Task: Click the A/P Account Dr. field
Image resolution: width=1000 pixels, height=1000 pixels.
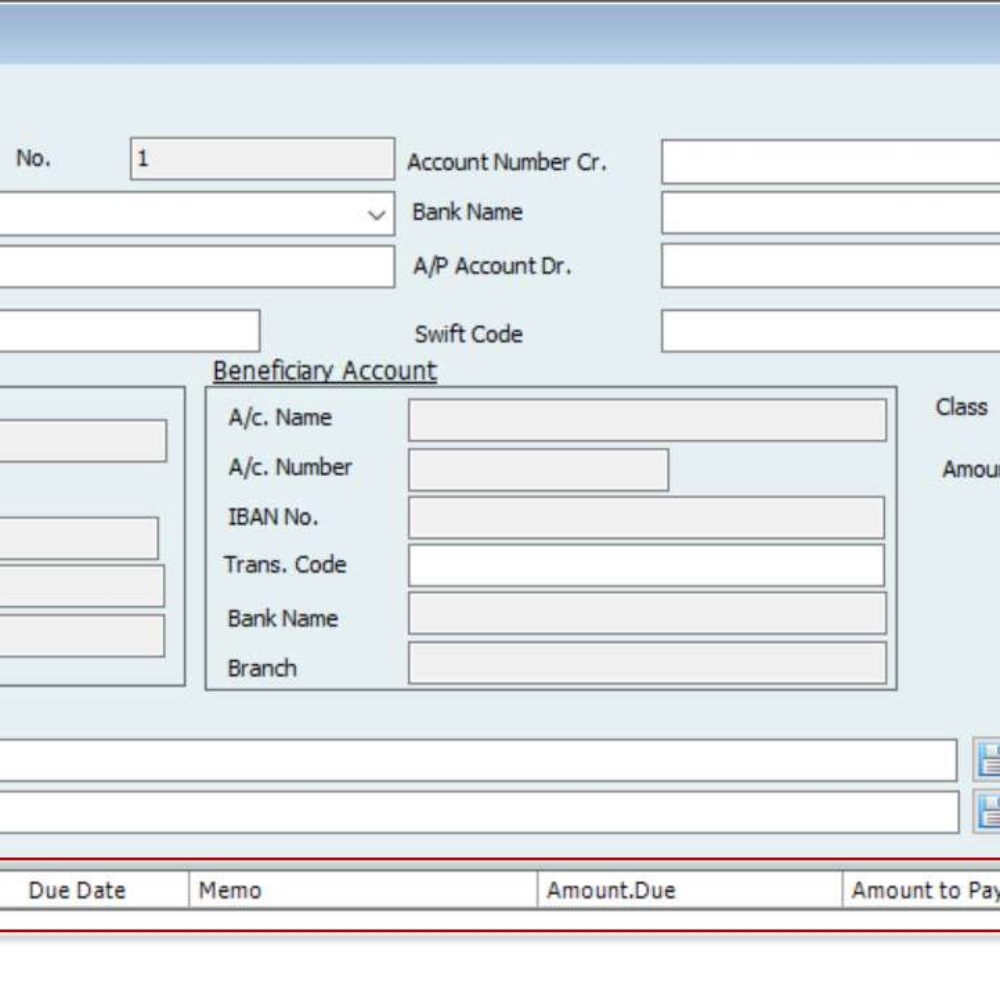Action: 830,267
